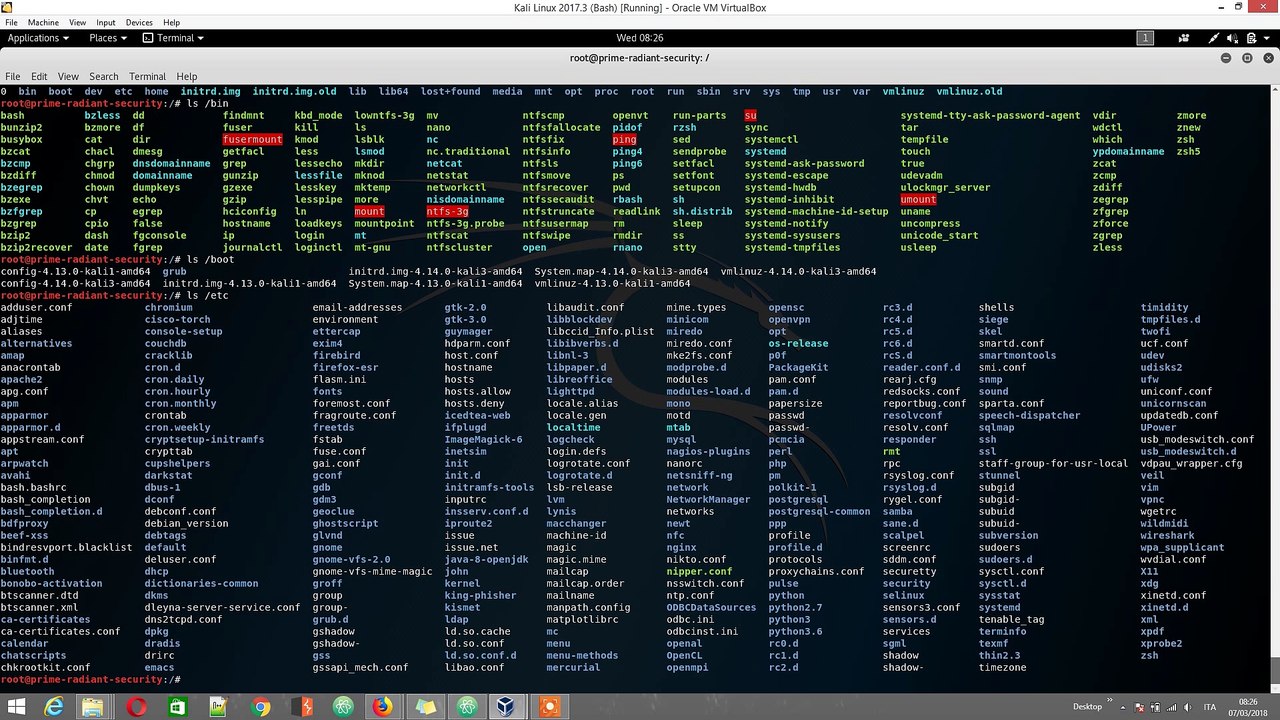Open the terminal Search menu
Viewport: 1280px width, 720px height.
tap(104, 76)
